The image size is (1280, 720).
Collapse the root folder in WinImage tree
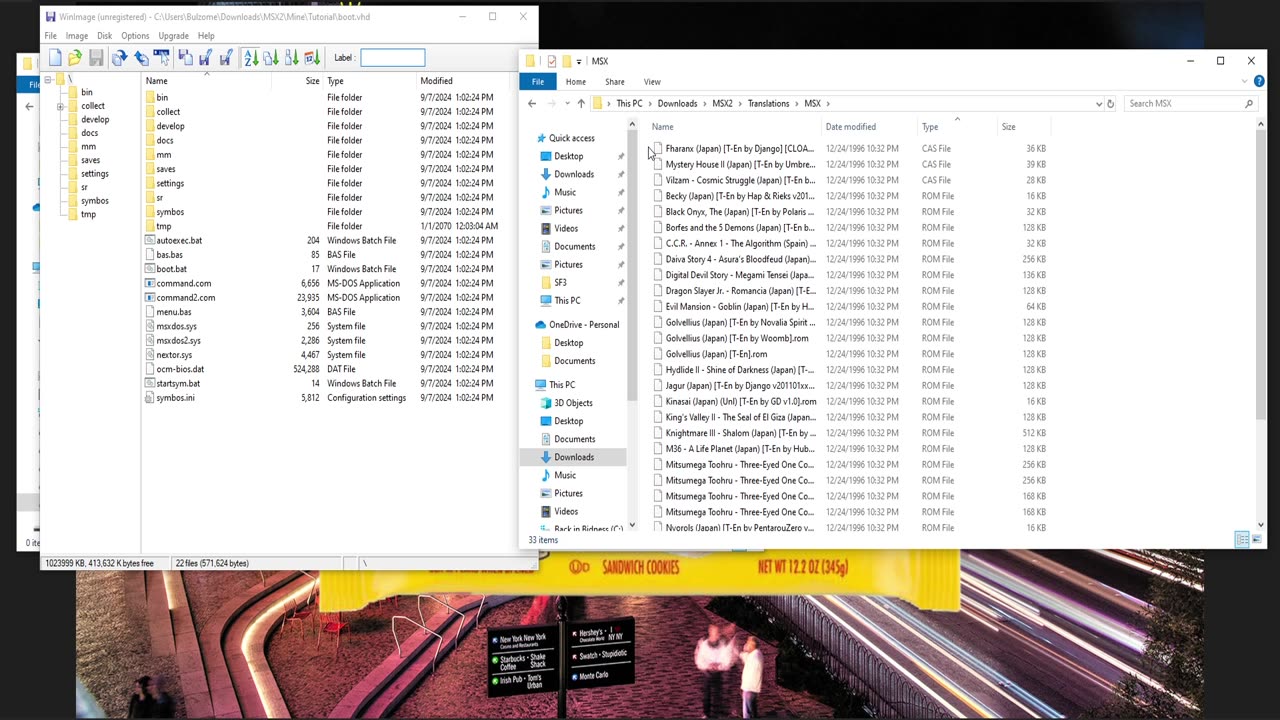click(x=48, y=79)
